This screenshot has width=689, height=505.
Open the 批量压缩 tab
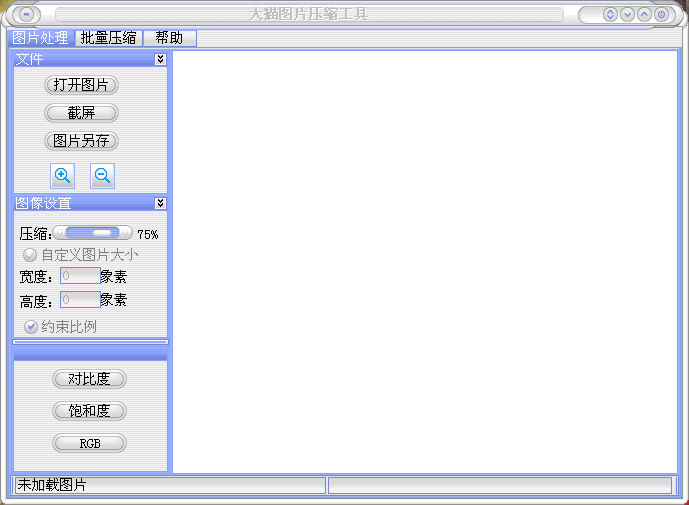109,38
